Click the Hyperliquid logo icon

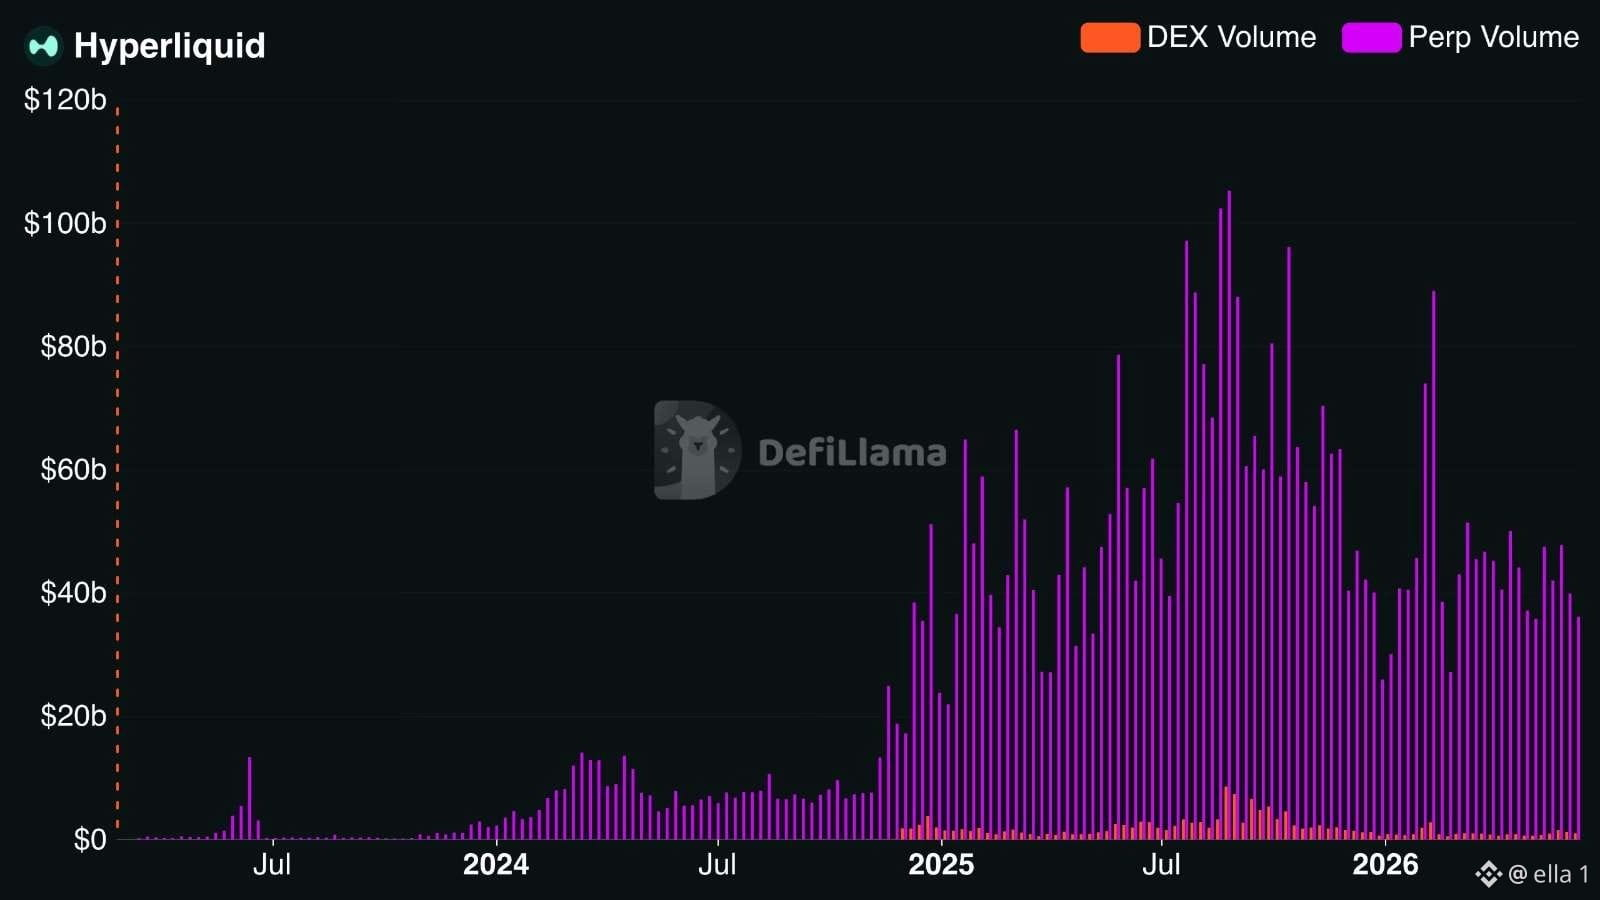coord(44,46)
